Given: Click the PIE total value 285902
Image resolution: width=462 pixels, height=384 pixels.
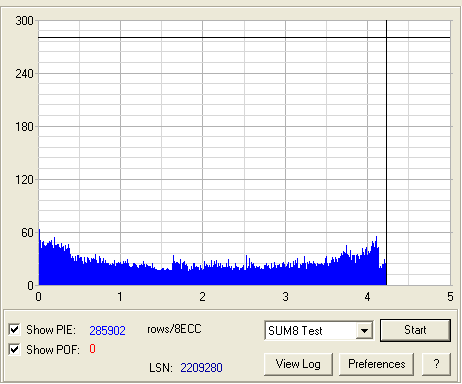Looking at the screenshot, I should 107,330.
